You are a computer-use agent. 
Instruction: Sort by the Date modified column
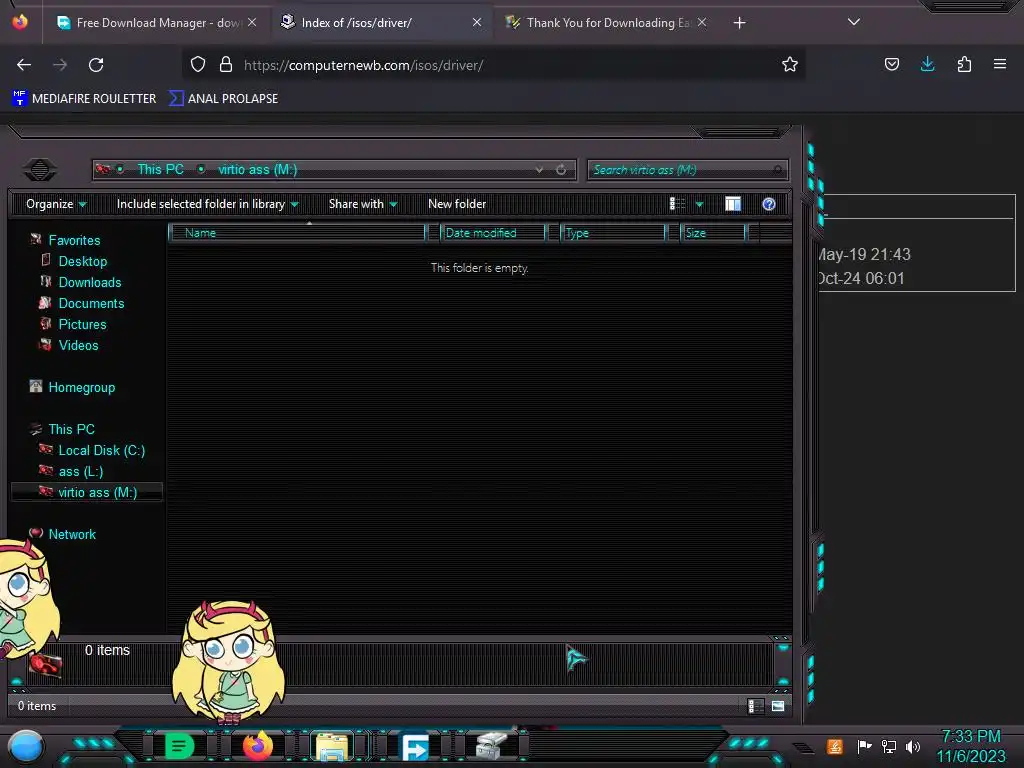pos(493,233)
